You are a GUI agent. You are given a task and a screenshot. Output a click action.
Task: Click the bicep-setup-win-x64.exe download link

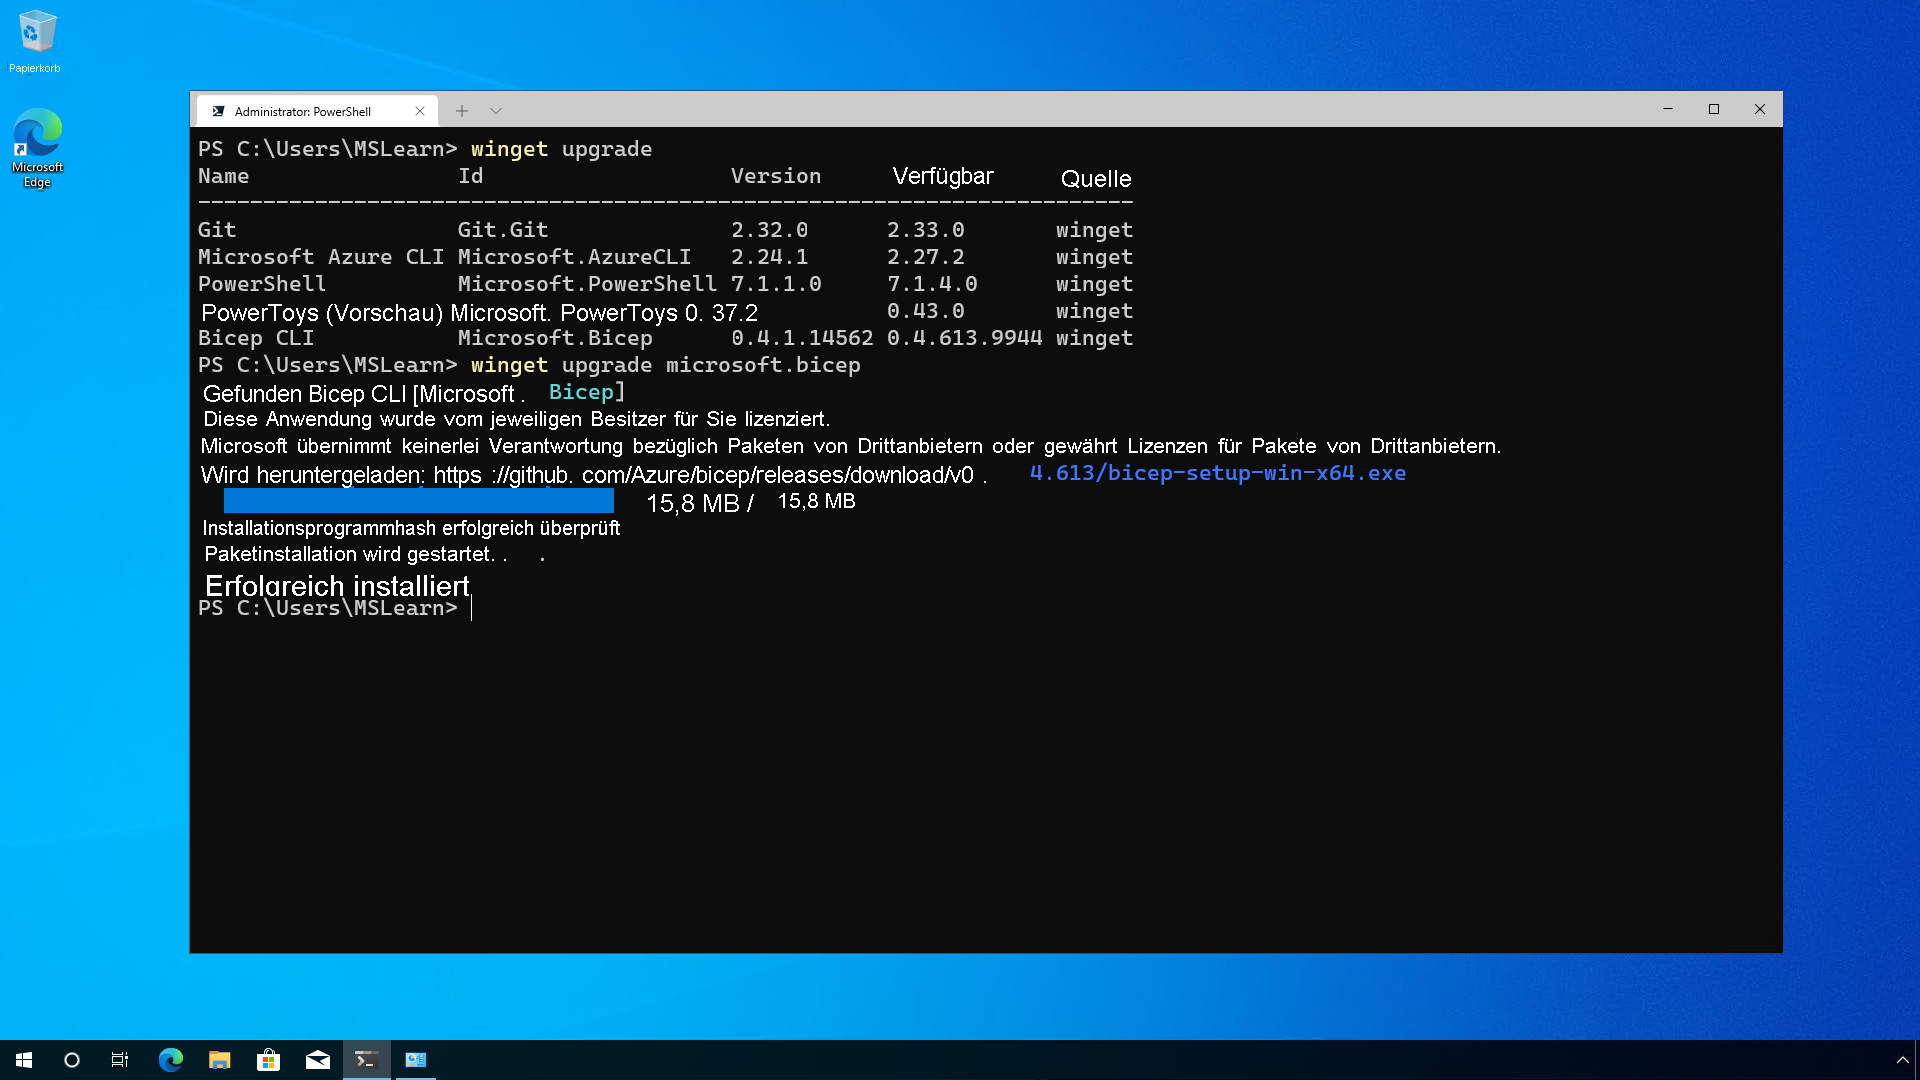(x=1218, y=473)
